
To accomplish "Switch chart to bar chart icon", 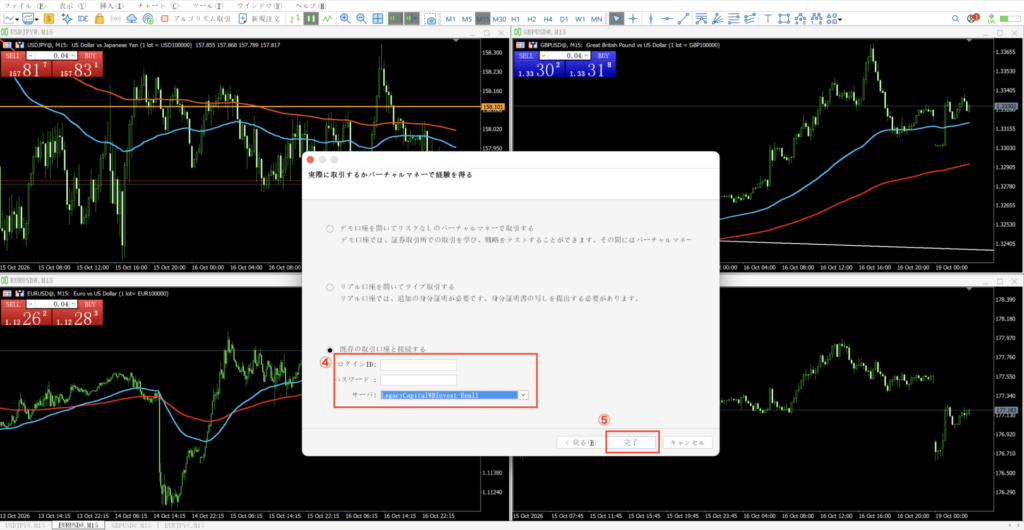I will point(295,19).
